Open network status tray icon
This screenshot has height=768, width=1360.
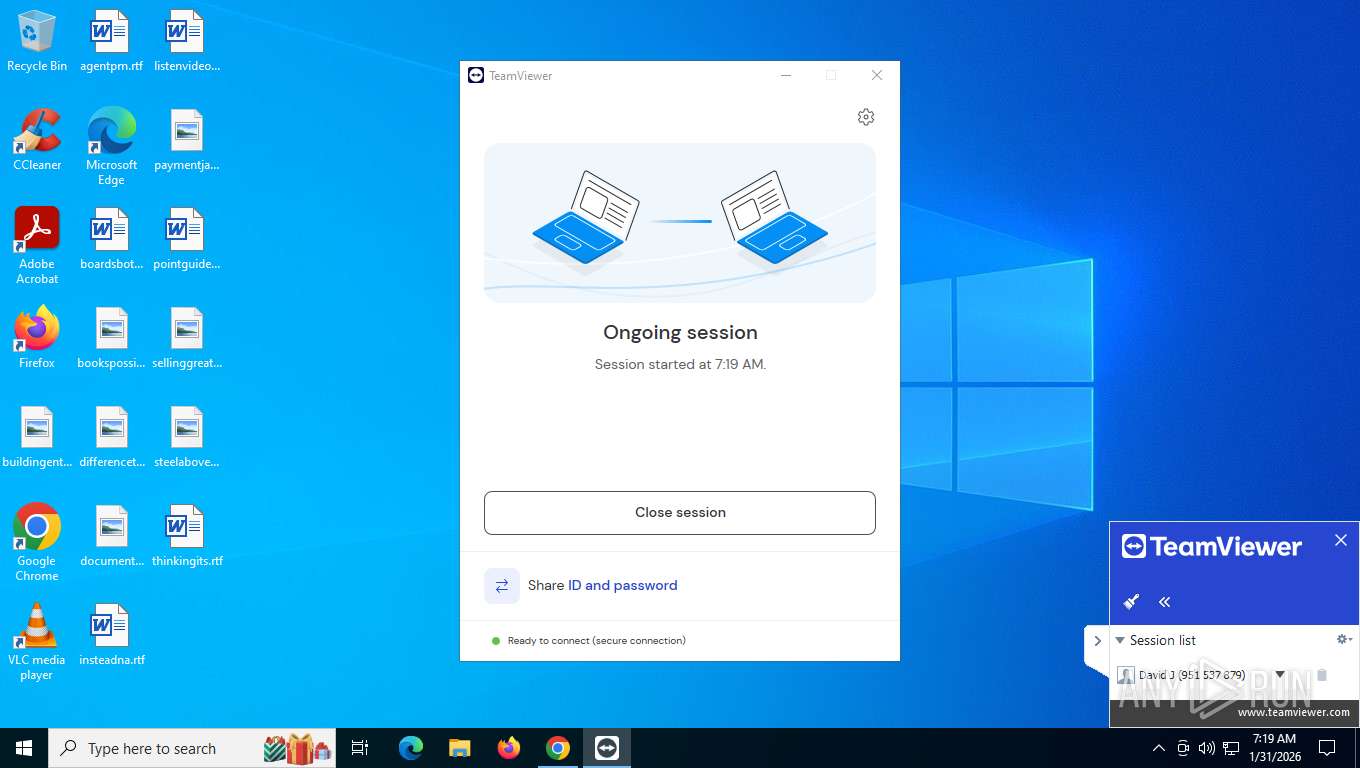(1231, 748)
